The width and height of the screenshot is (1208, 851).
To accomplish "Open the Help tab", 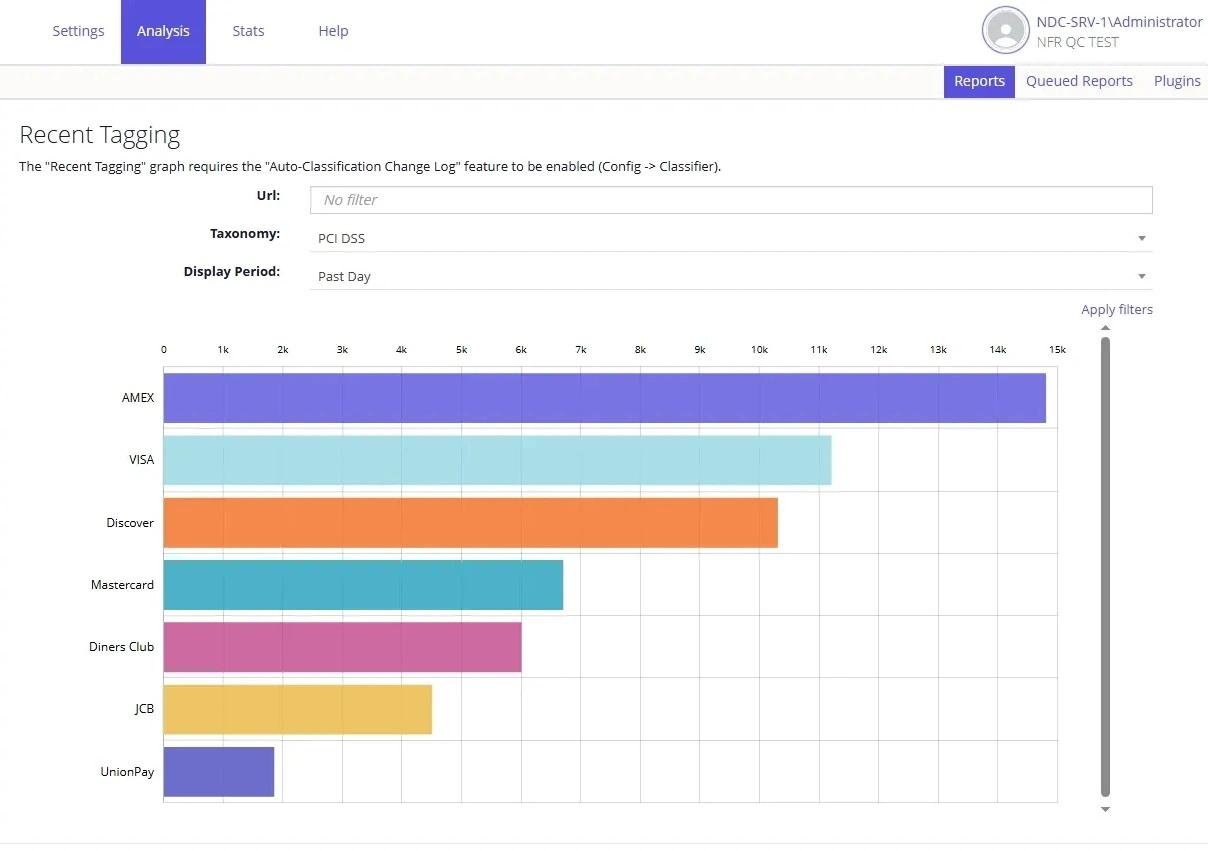I will click(333, 31).
